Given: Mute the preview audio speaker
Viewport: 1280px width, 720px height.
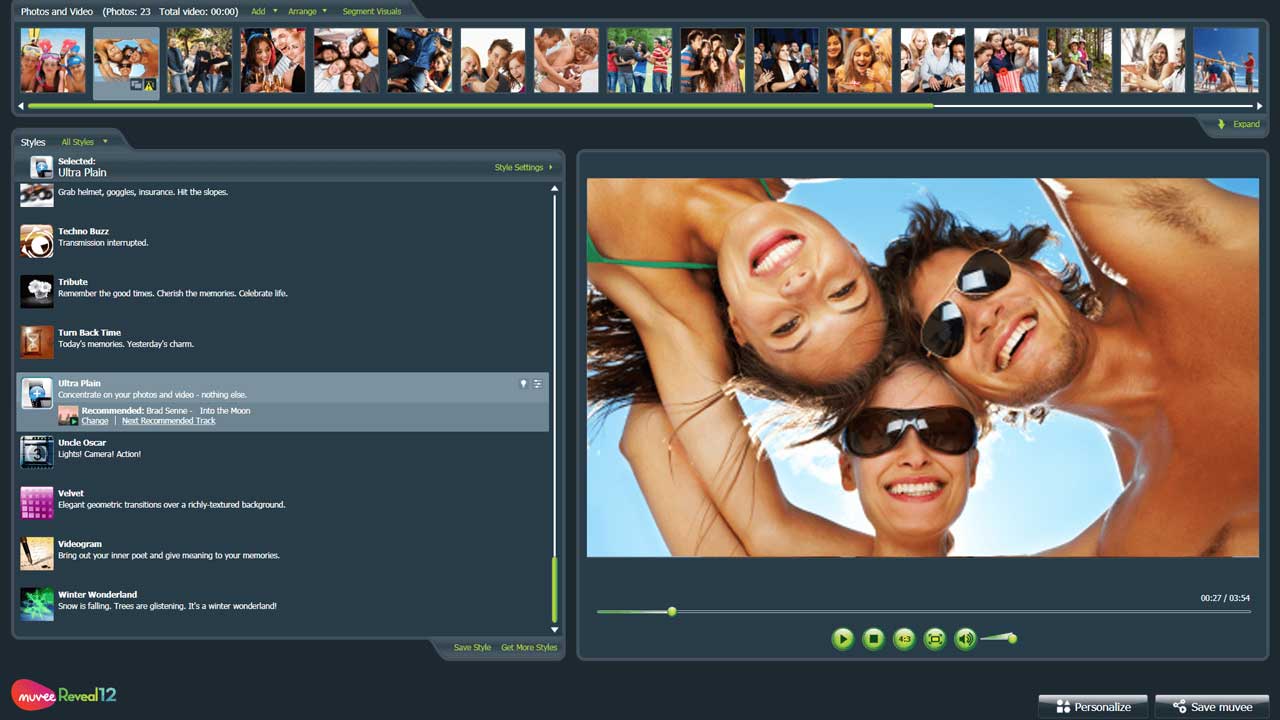Looking at the screenshot, I should pyautogui.click(x=965, y=638).
